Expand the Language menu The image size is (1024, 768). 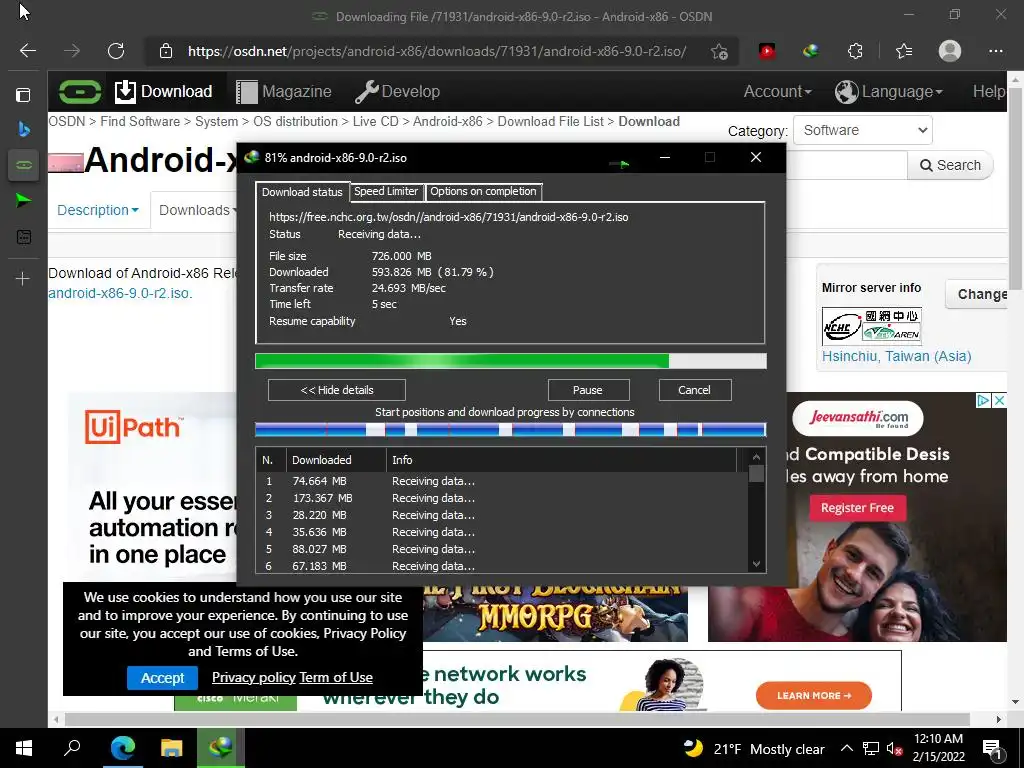[x=889, y=91]
